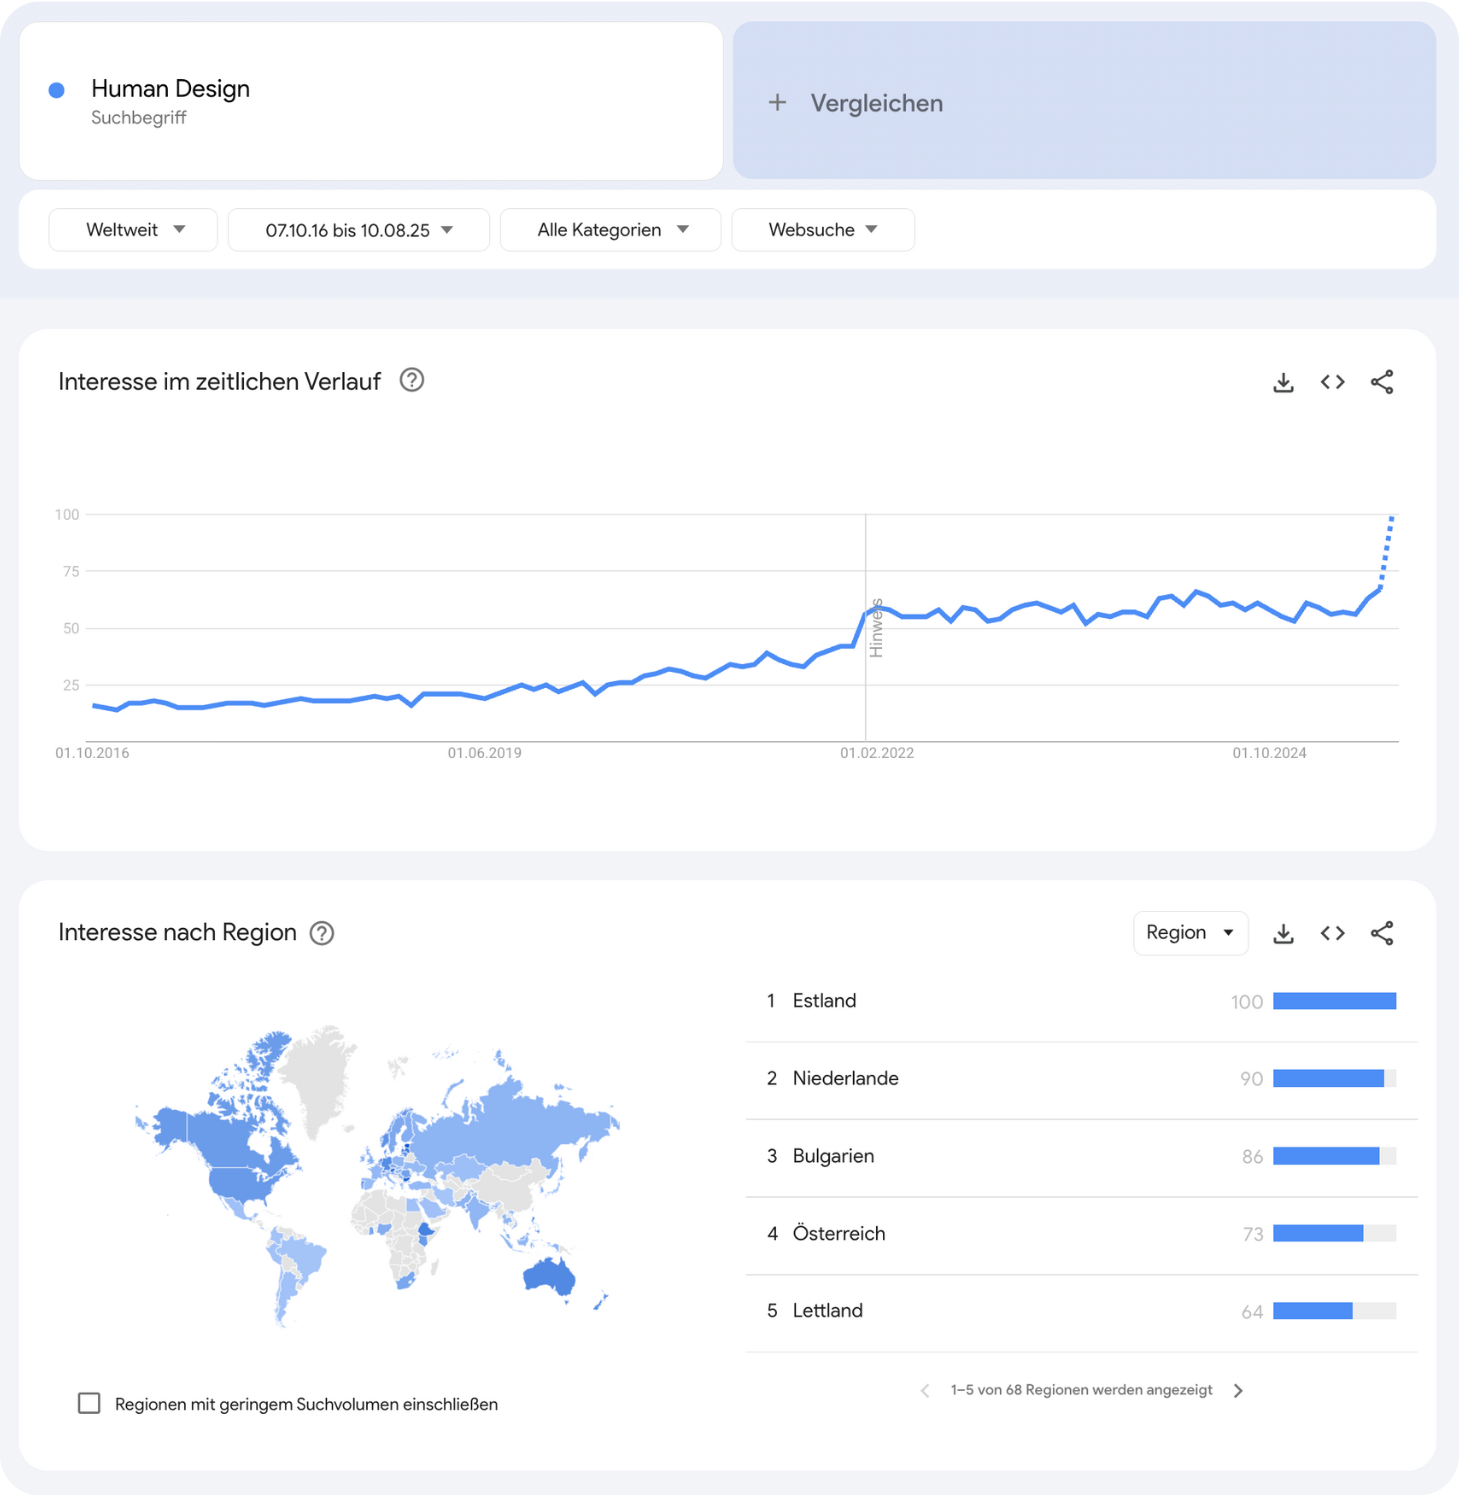Expand the Alle Kategorien dropdown

(x=610, y=230)
